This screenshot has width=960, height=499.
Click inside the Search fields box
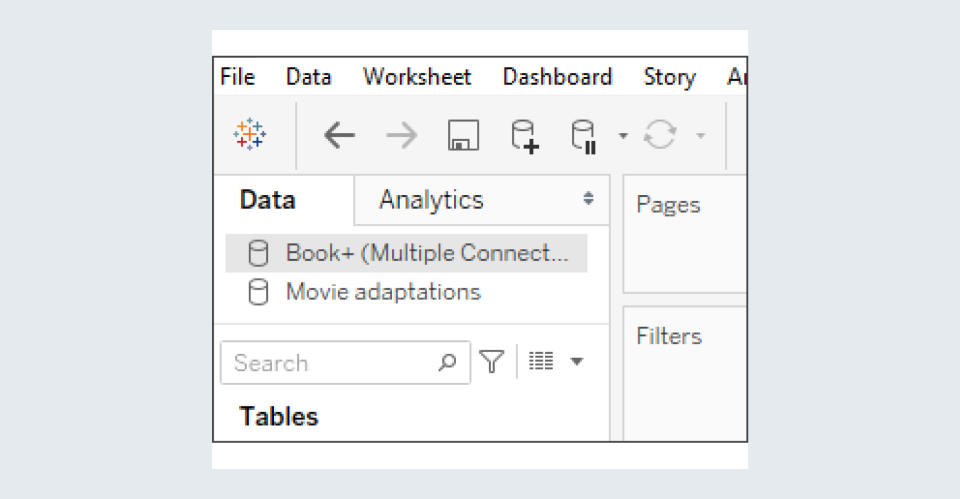click(345, 362)
